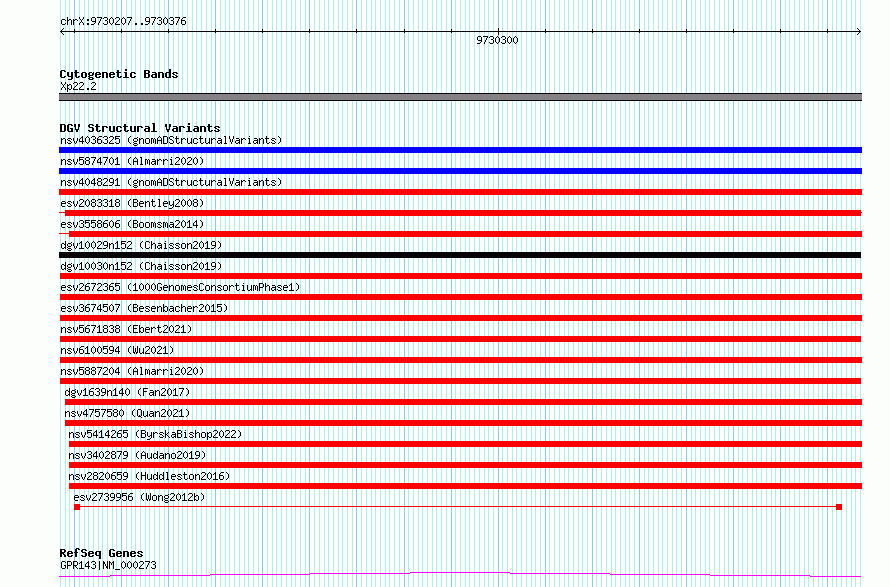Open variant dgv10029n152 (Chaisson2019)
This screenshot has height=587, width=890.
pyautogui.click(x=141, y=245)
